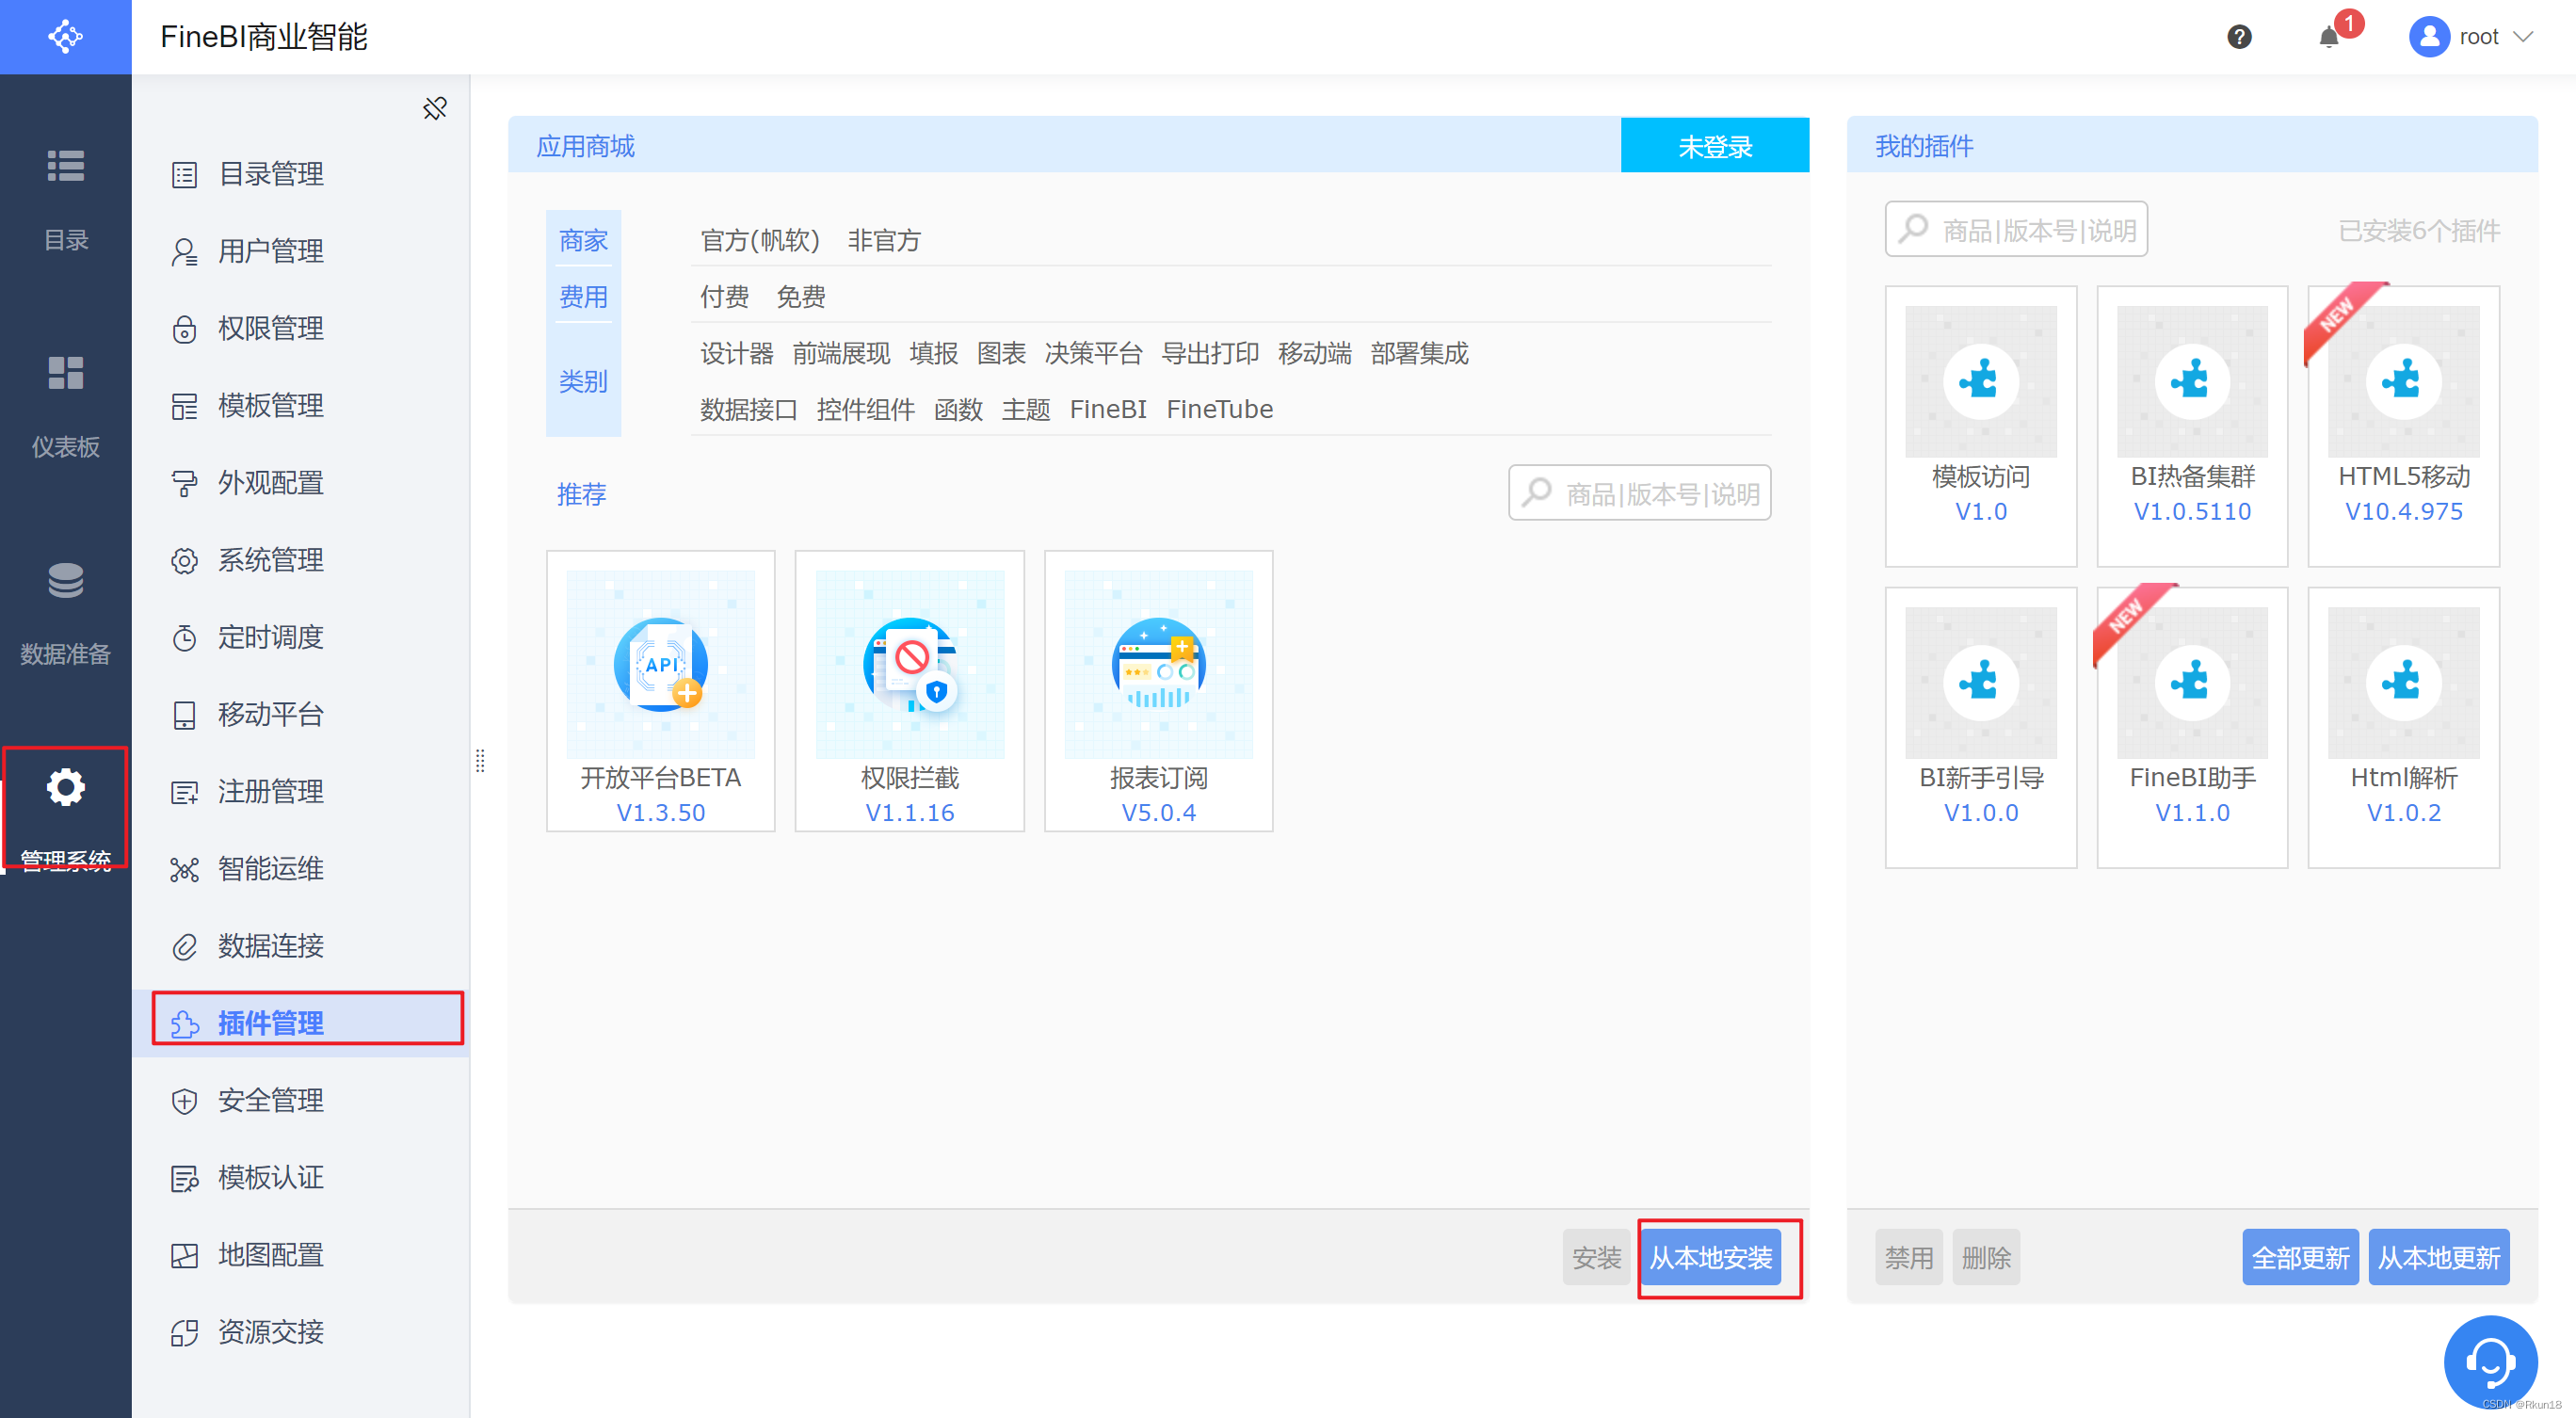
Task: Open the notification bell icon
Action: click(2329, 37)
